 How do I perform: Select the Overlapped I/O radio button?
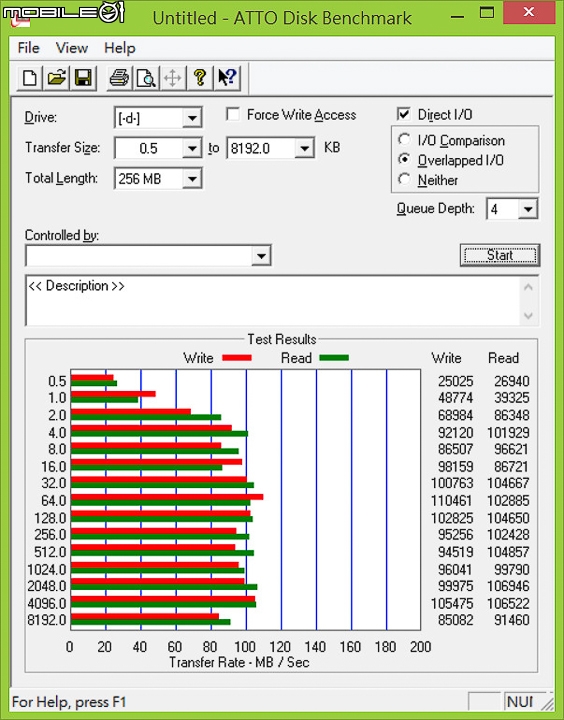404,159
